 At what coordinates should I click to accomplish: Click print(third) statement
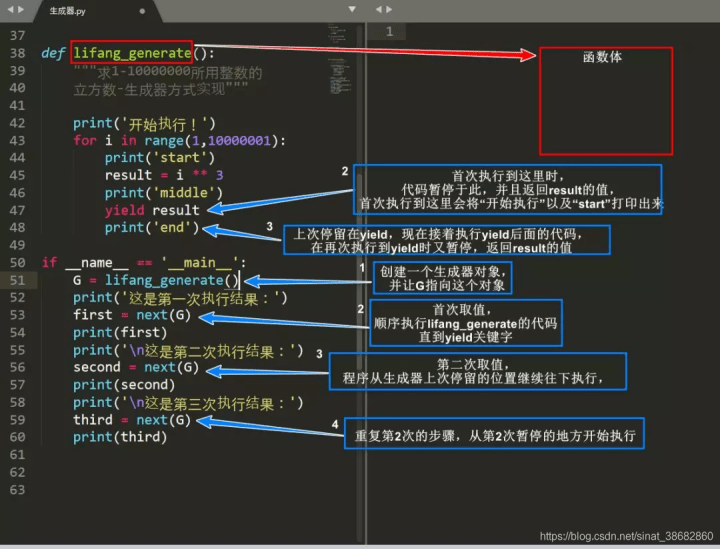(120, 437)
